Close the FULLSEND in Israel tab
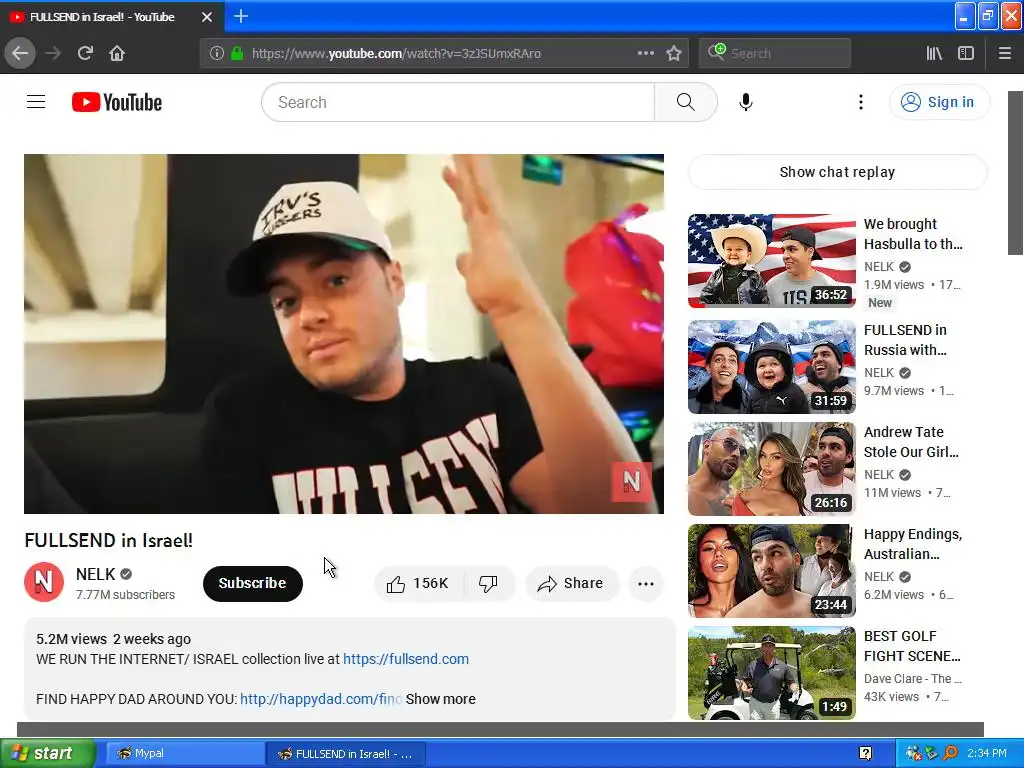This screenshot has width=1024, height=768. [207, 17]
